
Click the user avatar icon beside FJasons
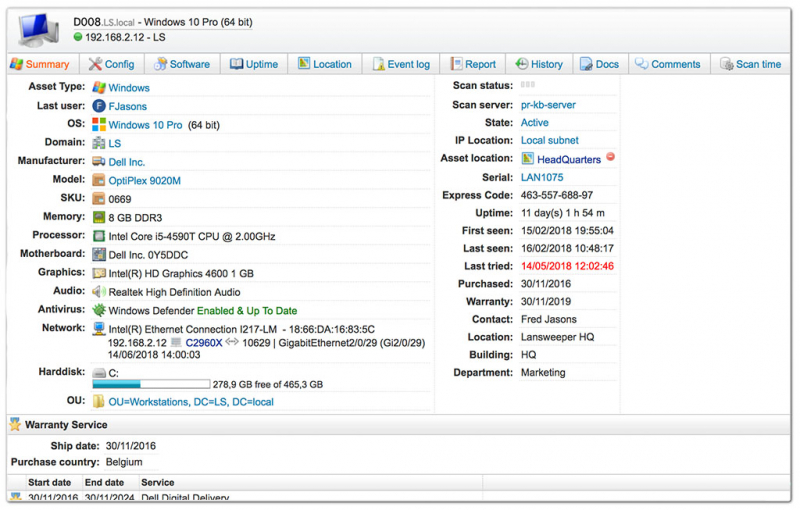[x=99, y=106]
